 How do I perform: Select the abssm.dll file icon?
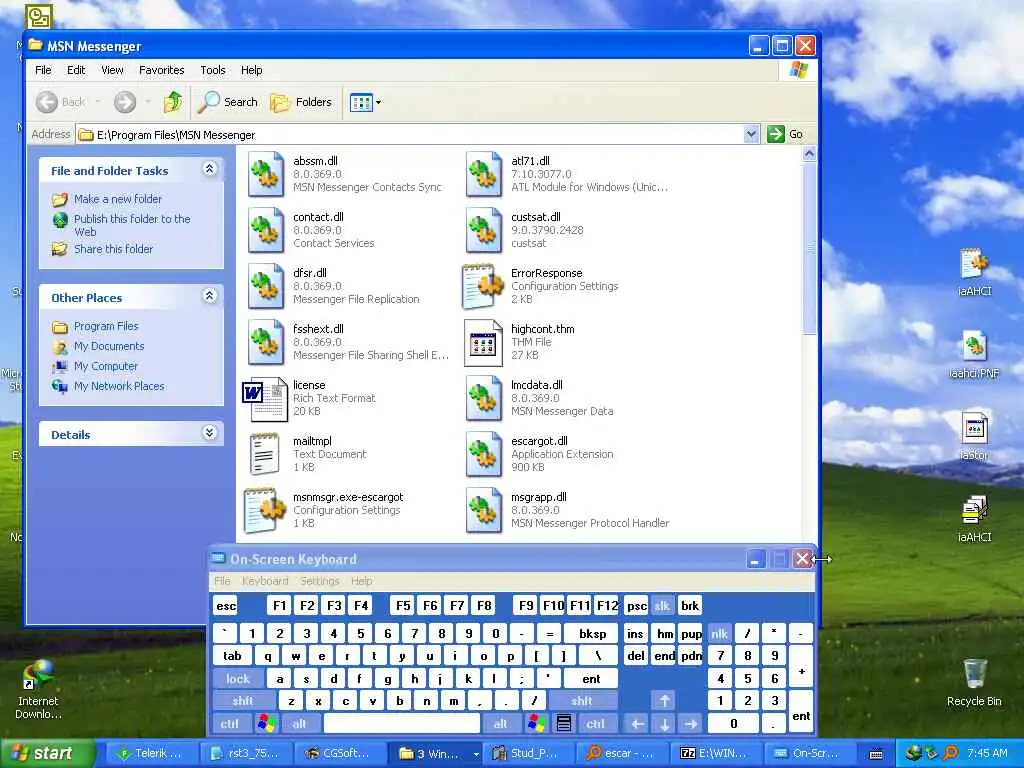[x=266, y=174]
